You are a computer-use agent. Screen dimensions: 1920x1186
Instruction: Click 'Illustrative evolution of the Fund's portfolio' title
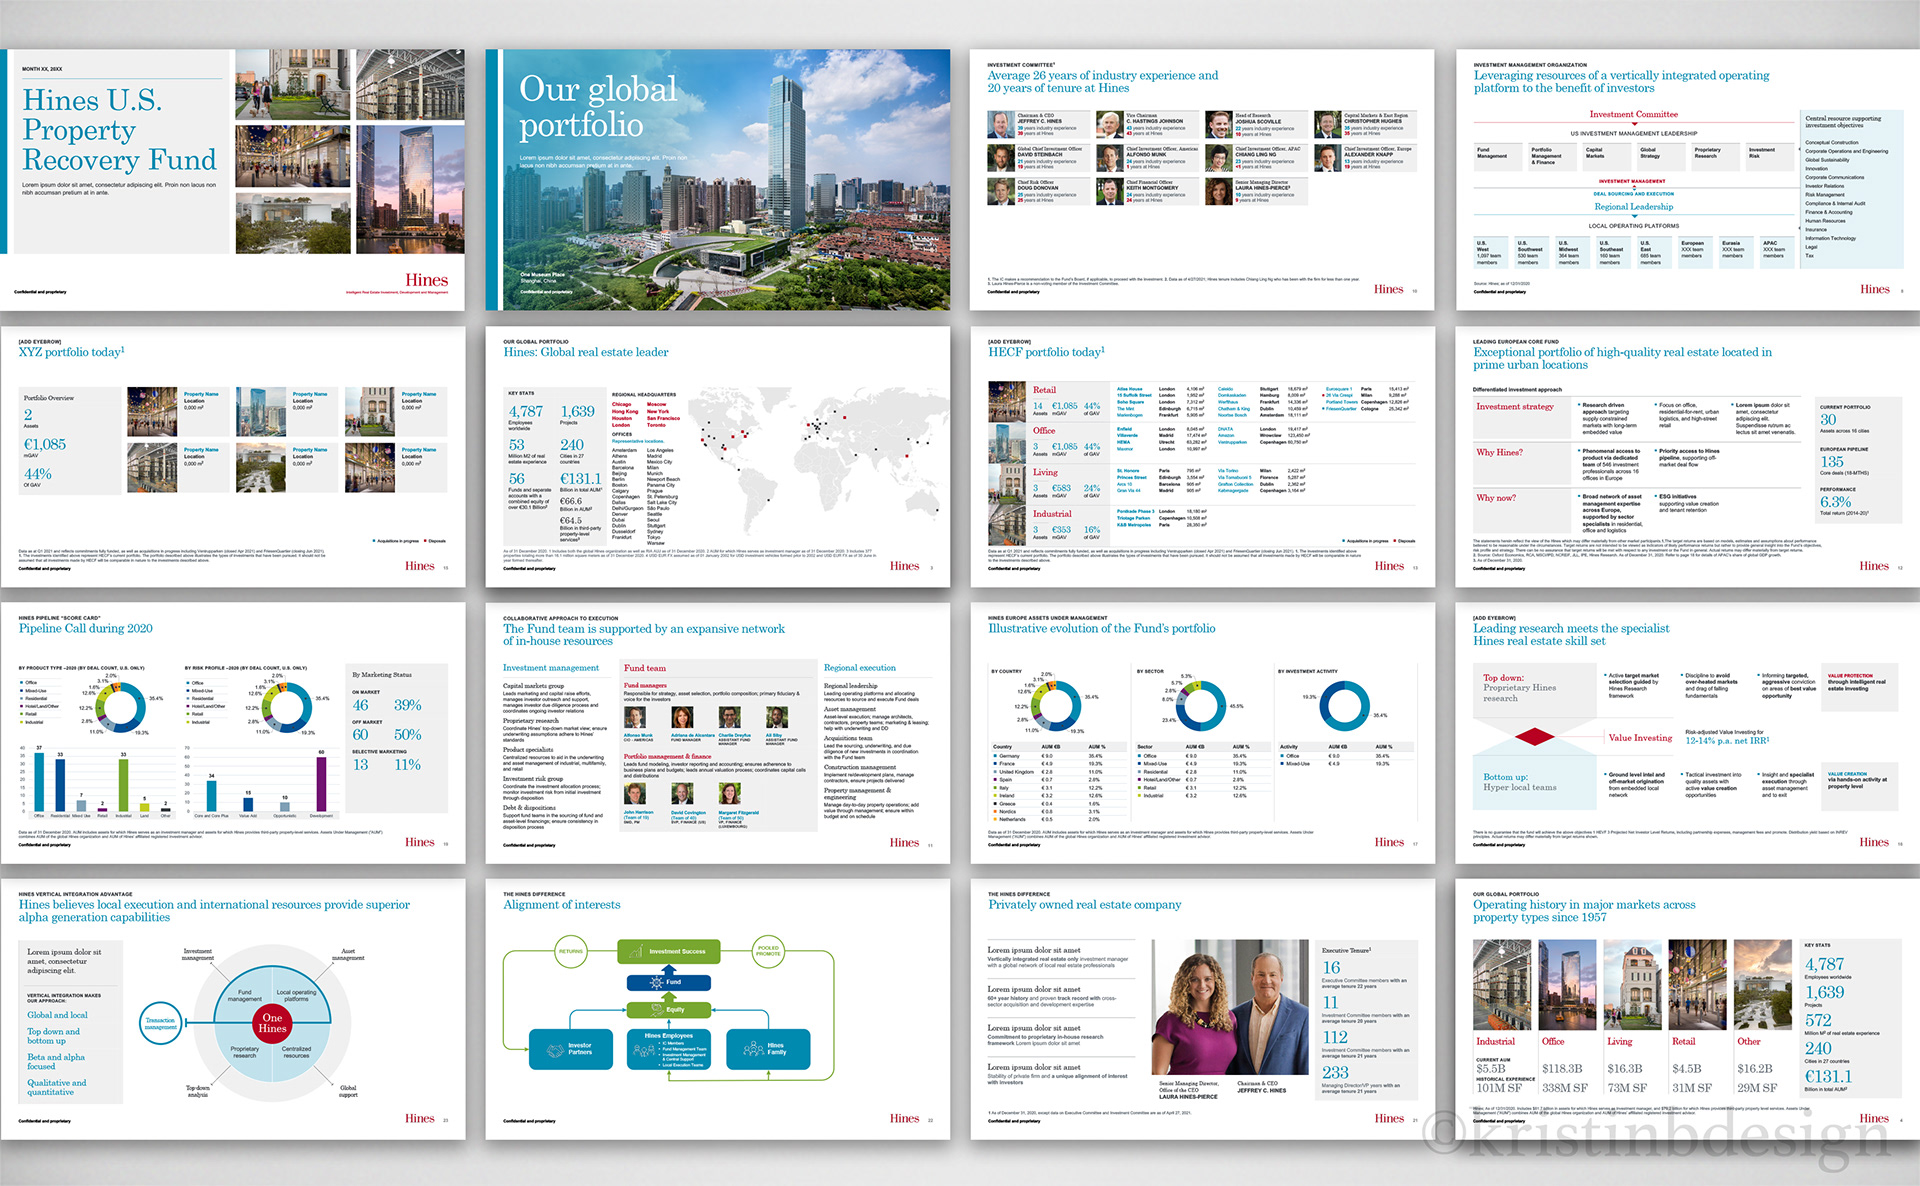point(1101,628)
